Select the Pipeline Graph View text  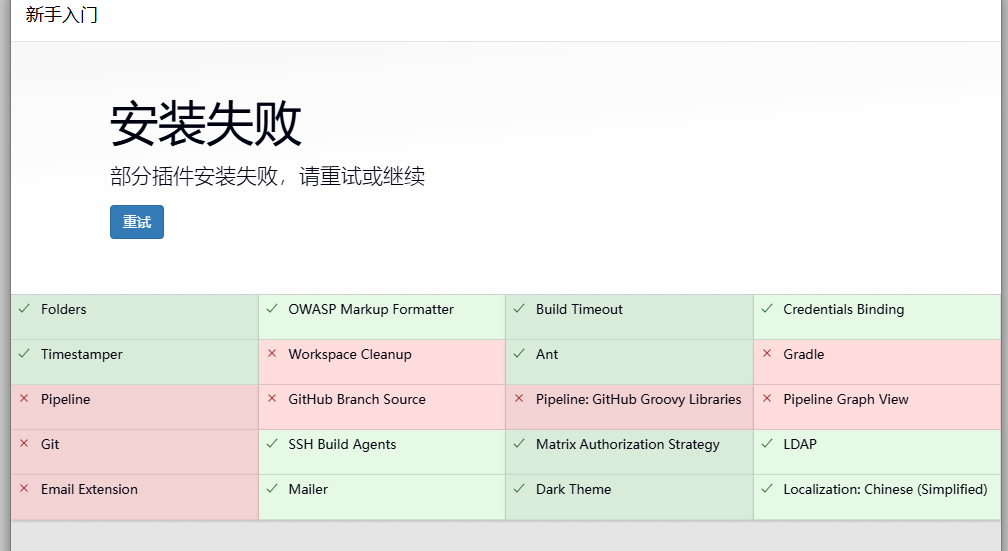tap(845, 400)
